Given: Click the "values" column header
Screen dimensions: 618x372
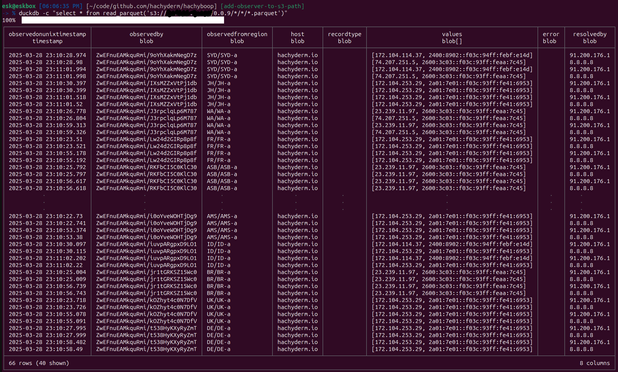Looking at the screenshot, I should (452, 34).
